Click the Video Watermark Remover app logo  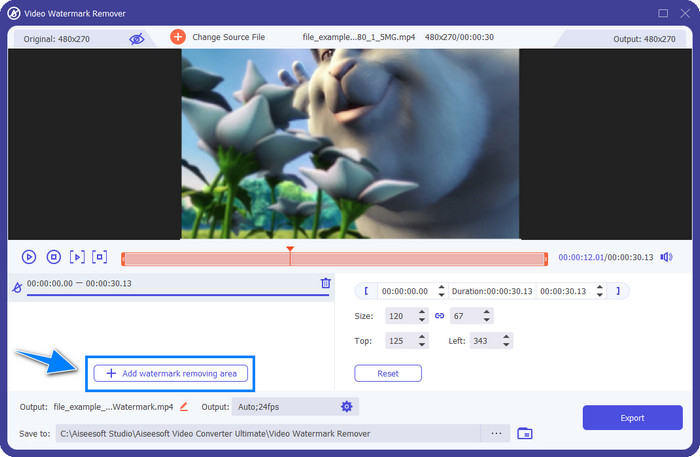(14, 13)
